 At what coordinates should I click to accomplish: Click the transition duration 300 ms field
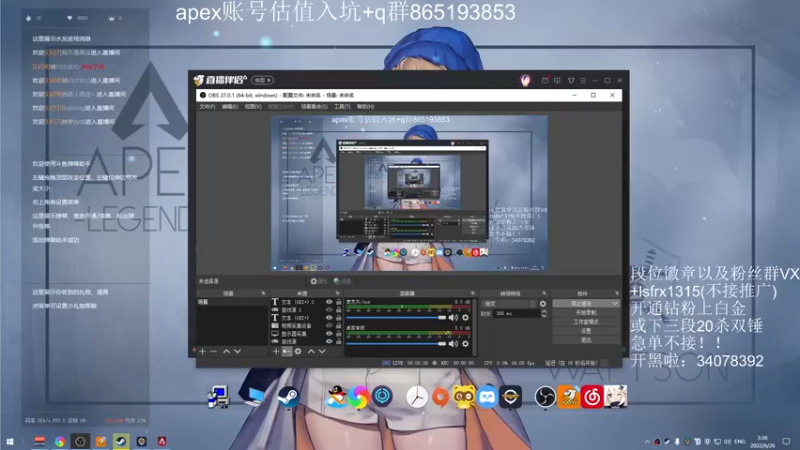(517, 314)
